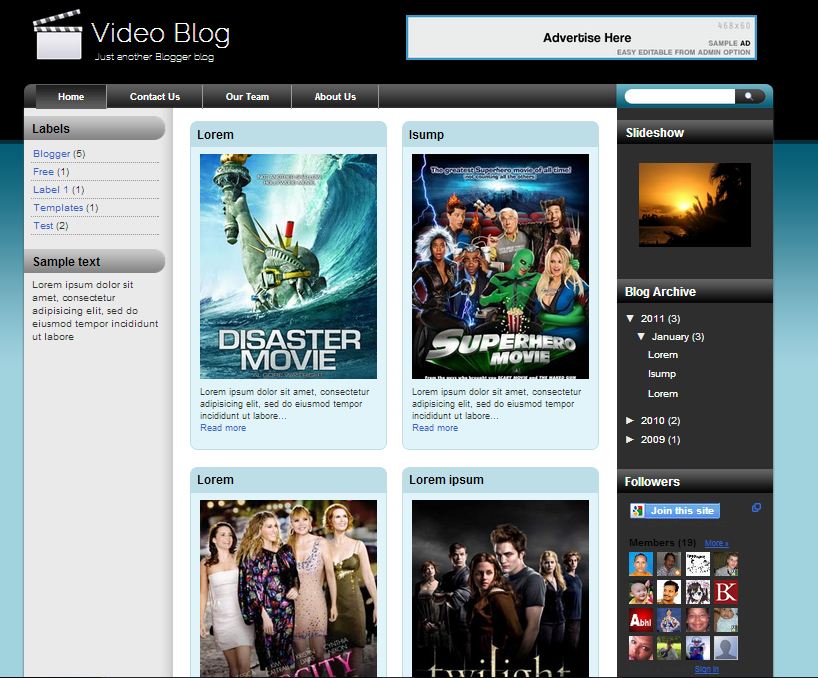Open the Isump entry in Blog Archive

pyautogui.click(x=662, y=374)
